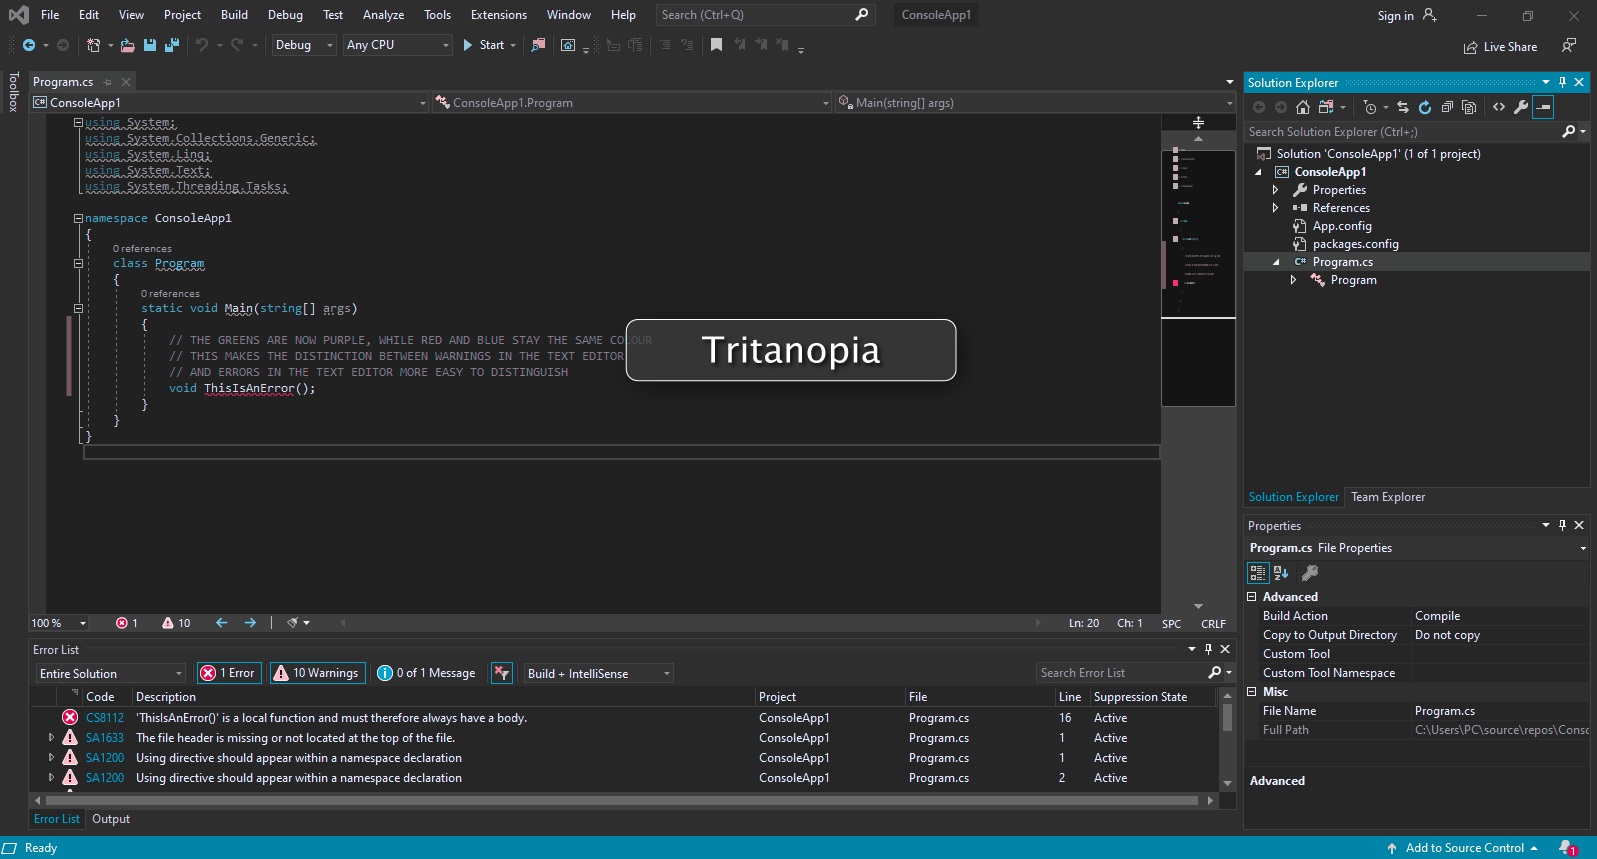Click the error count indicator in editor bar

[127, 623]
